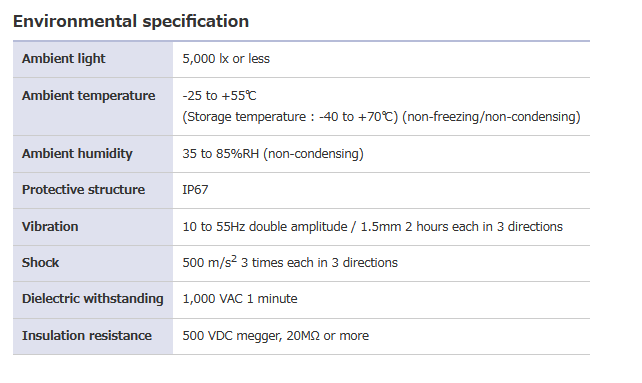The image size is (642, 383).
Task: Select the Protective structure label
Action: coord(84,190)
